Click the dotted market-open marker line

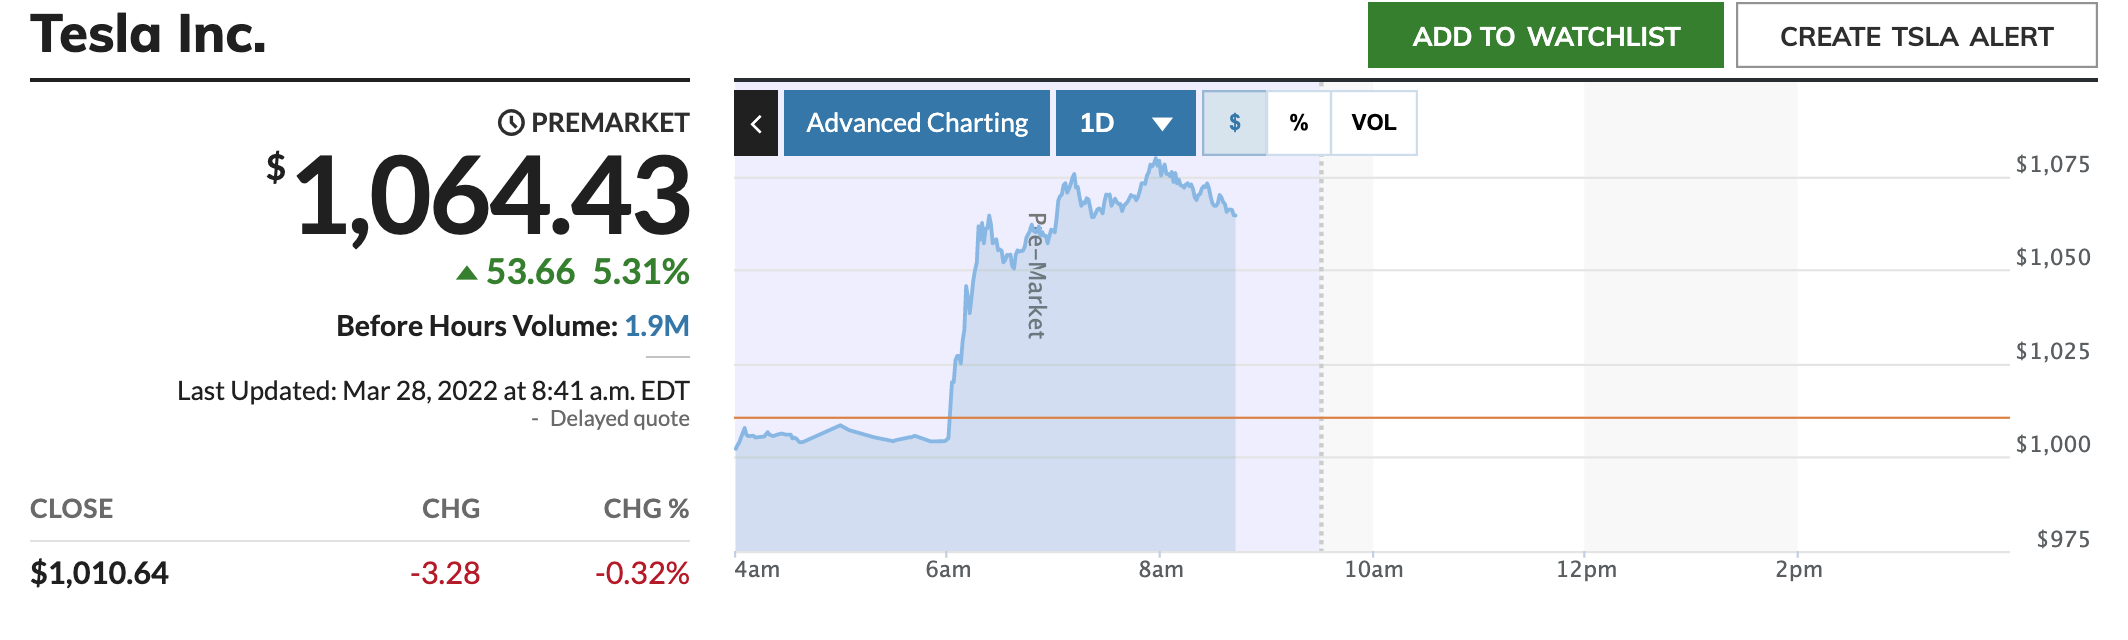[1321, 320]
